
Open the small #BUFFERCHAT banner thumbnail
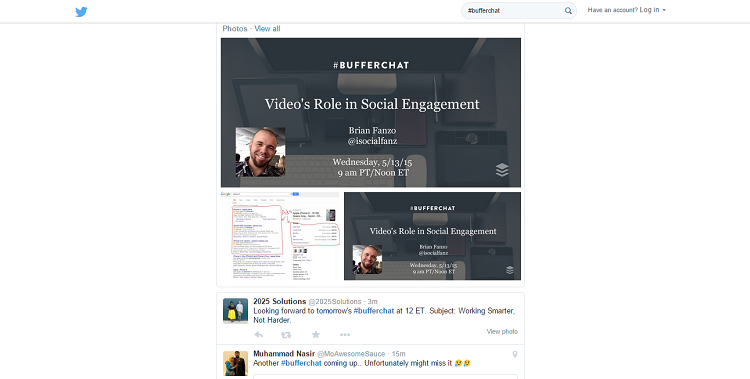[x=432, y=236]
